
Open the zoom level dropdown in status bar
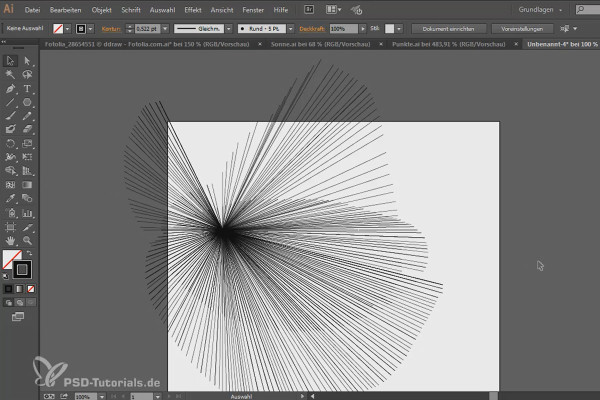(x=102, y=397)
